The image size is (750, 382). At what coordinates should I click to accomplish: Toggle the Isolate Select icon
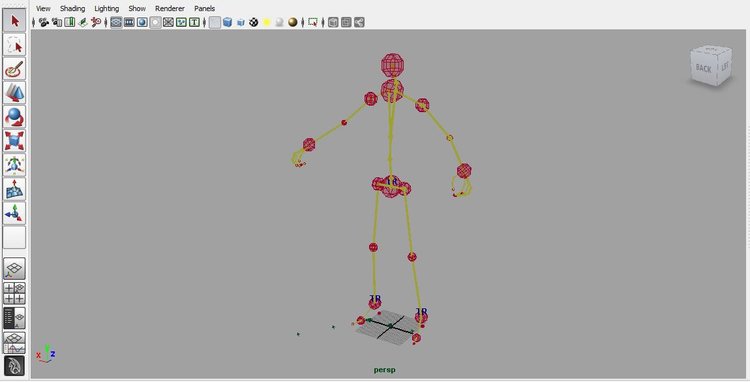pos(313,22)
